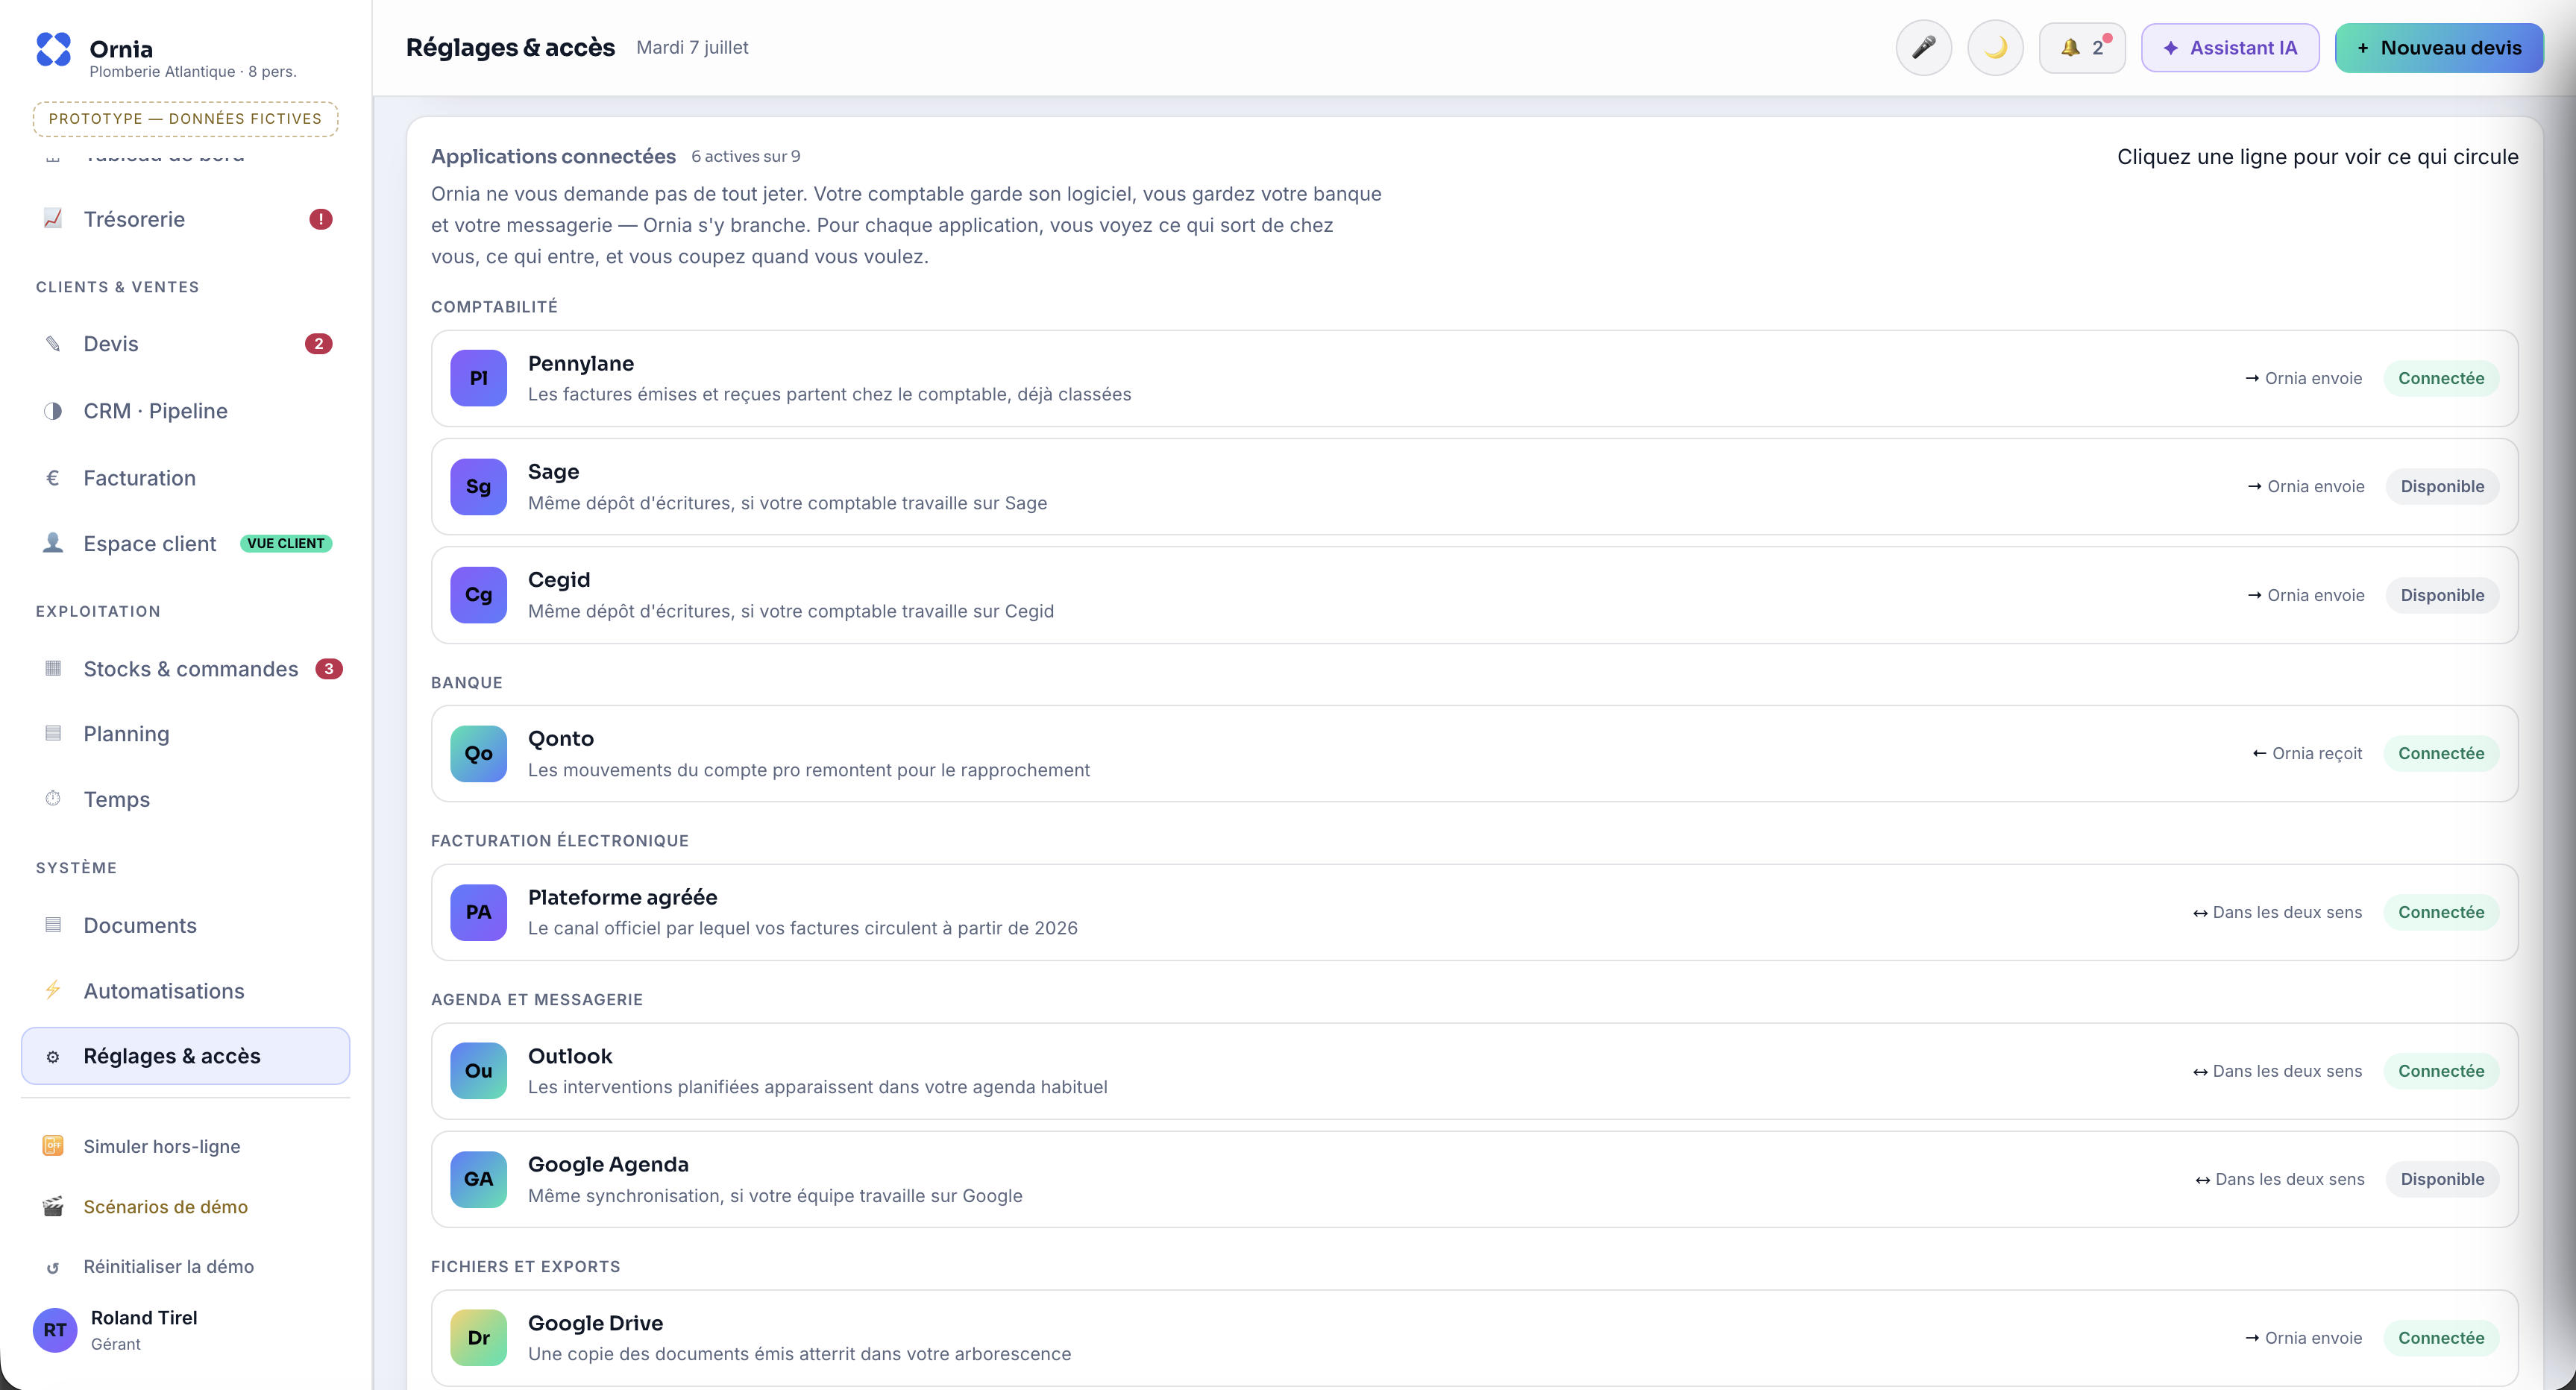Open Trésorerie in the sidebar
2576x1390 pixels.
(x=186, y=219)
